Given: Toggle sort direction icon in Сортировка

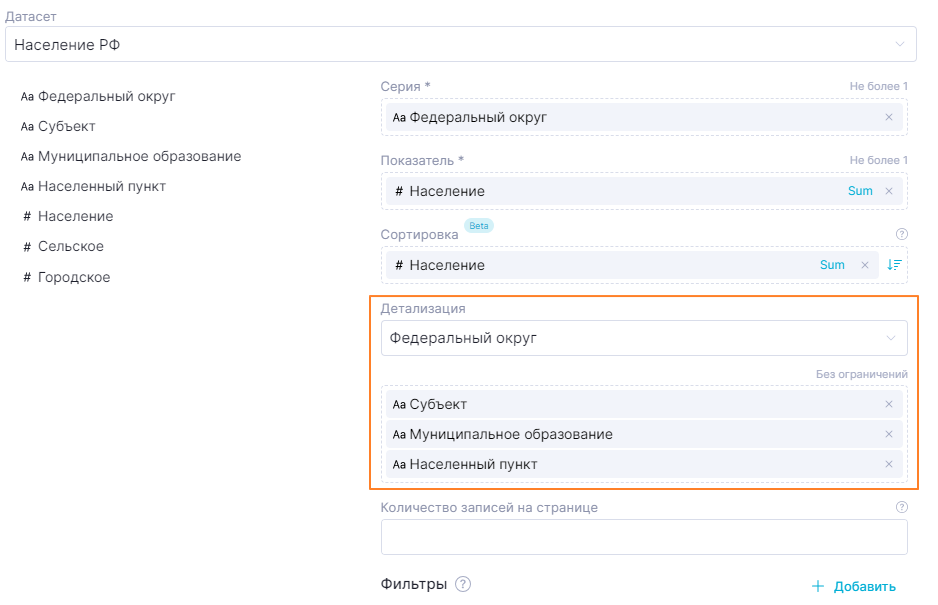Looking at the screenshot, I should click(894, 265).
